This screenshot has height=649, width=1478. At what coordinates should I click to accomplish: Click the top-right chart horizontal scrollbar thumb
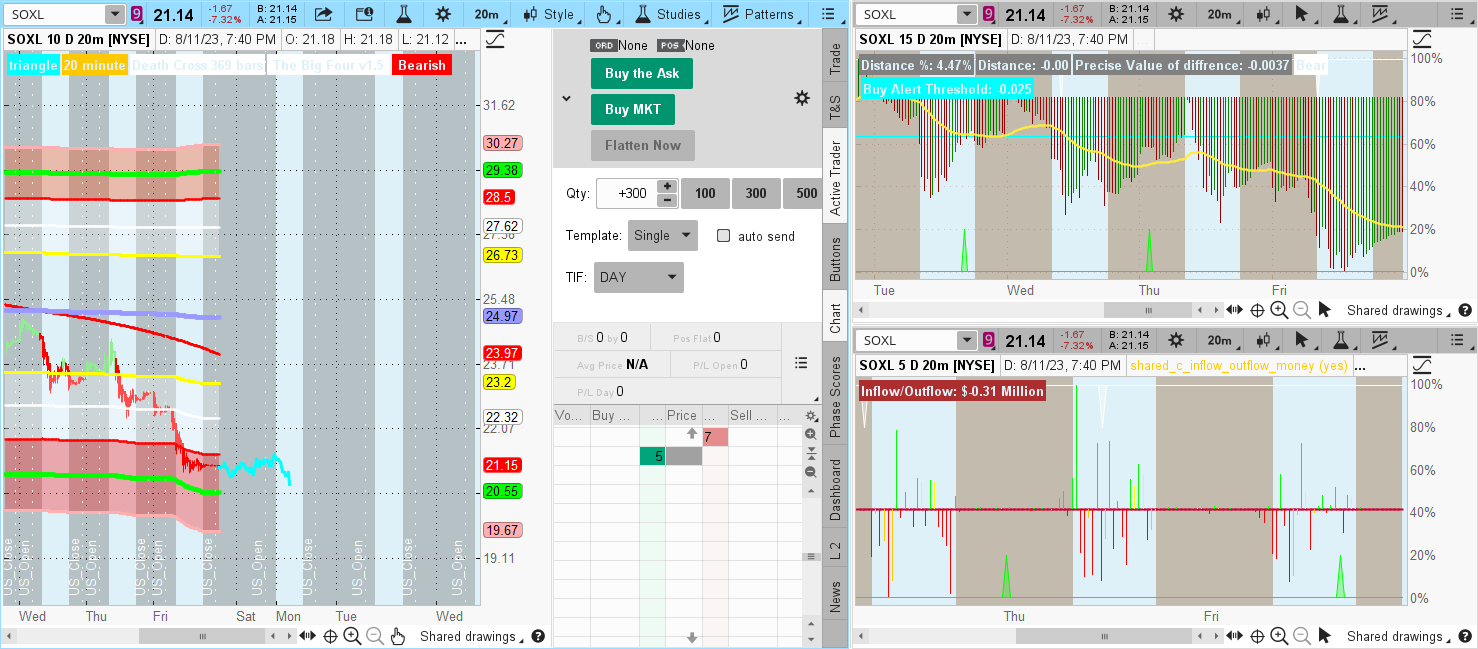[x=1149, y=310]
